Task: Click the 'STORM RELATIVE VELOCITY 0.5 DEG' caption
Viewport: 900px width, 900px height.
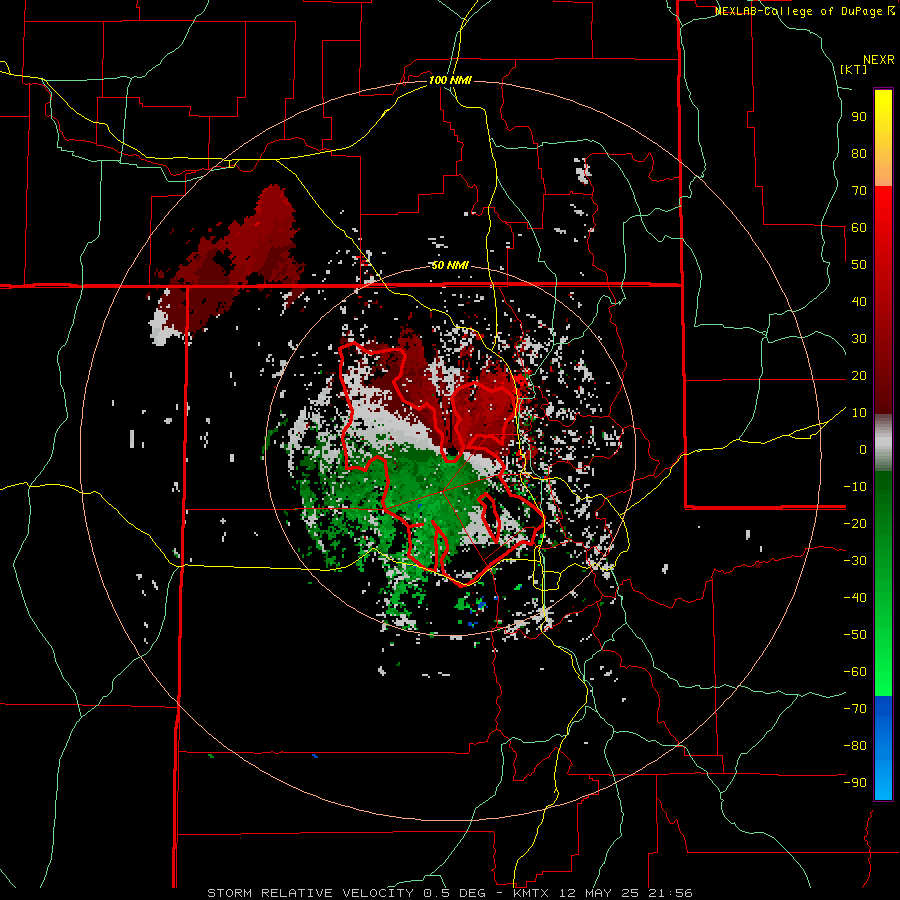Action: click(346, 893)
